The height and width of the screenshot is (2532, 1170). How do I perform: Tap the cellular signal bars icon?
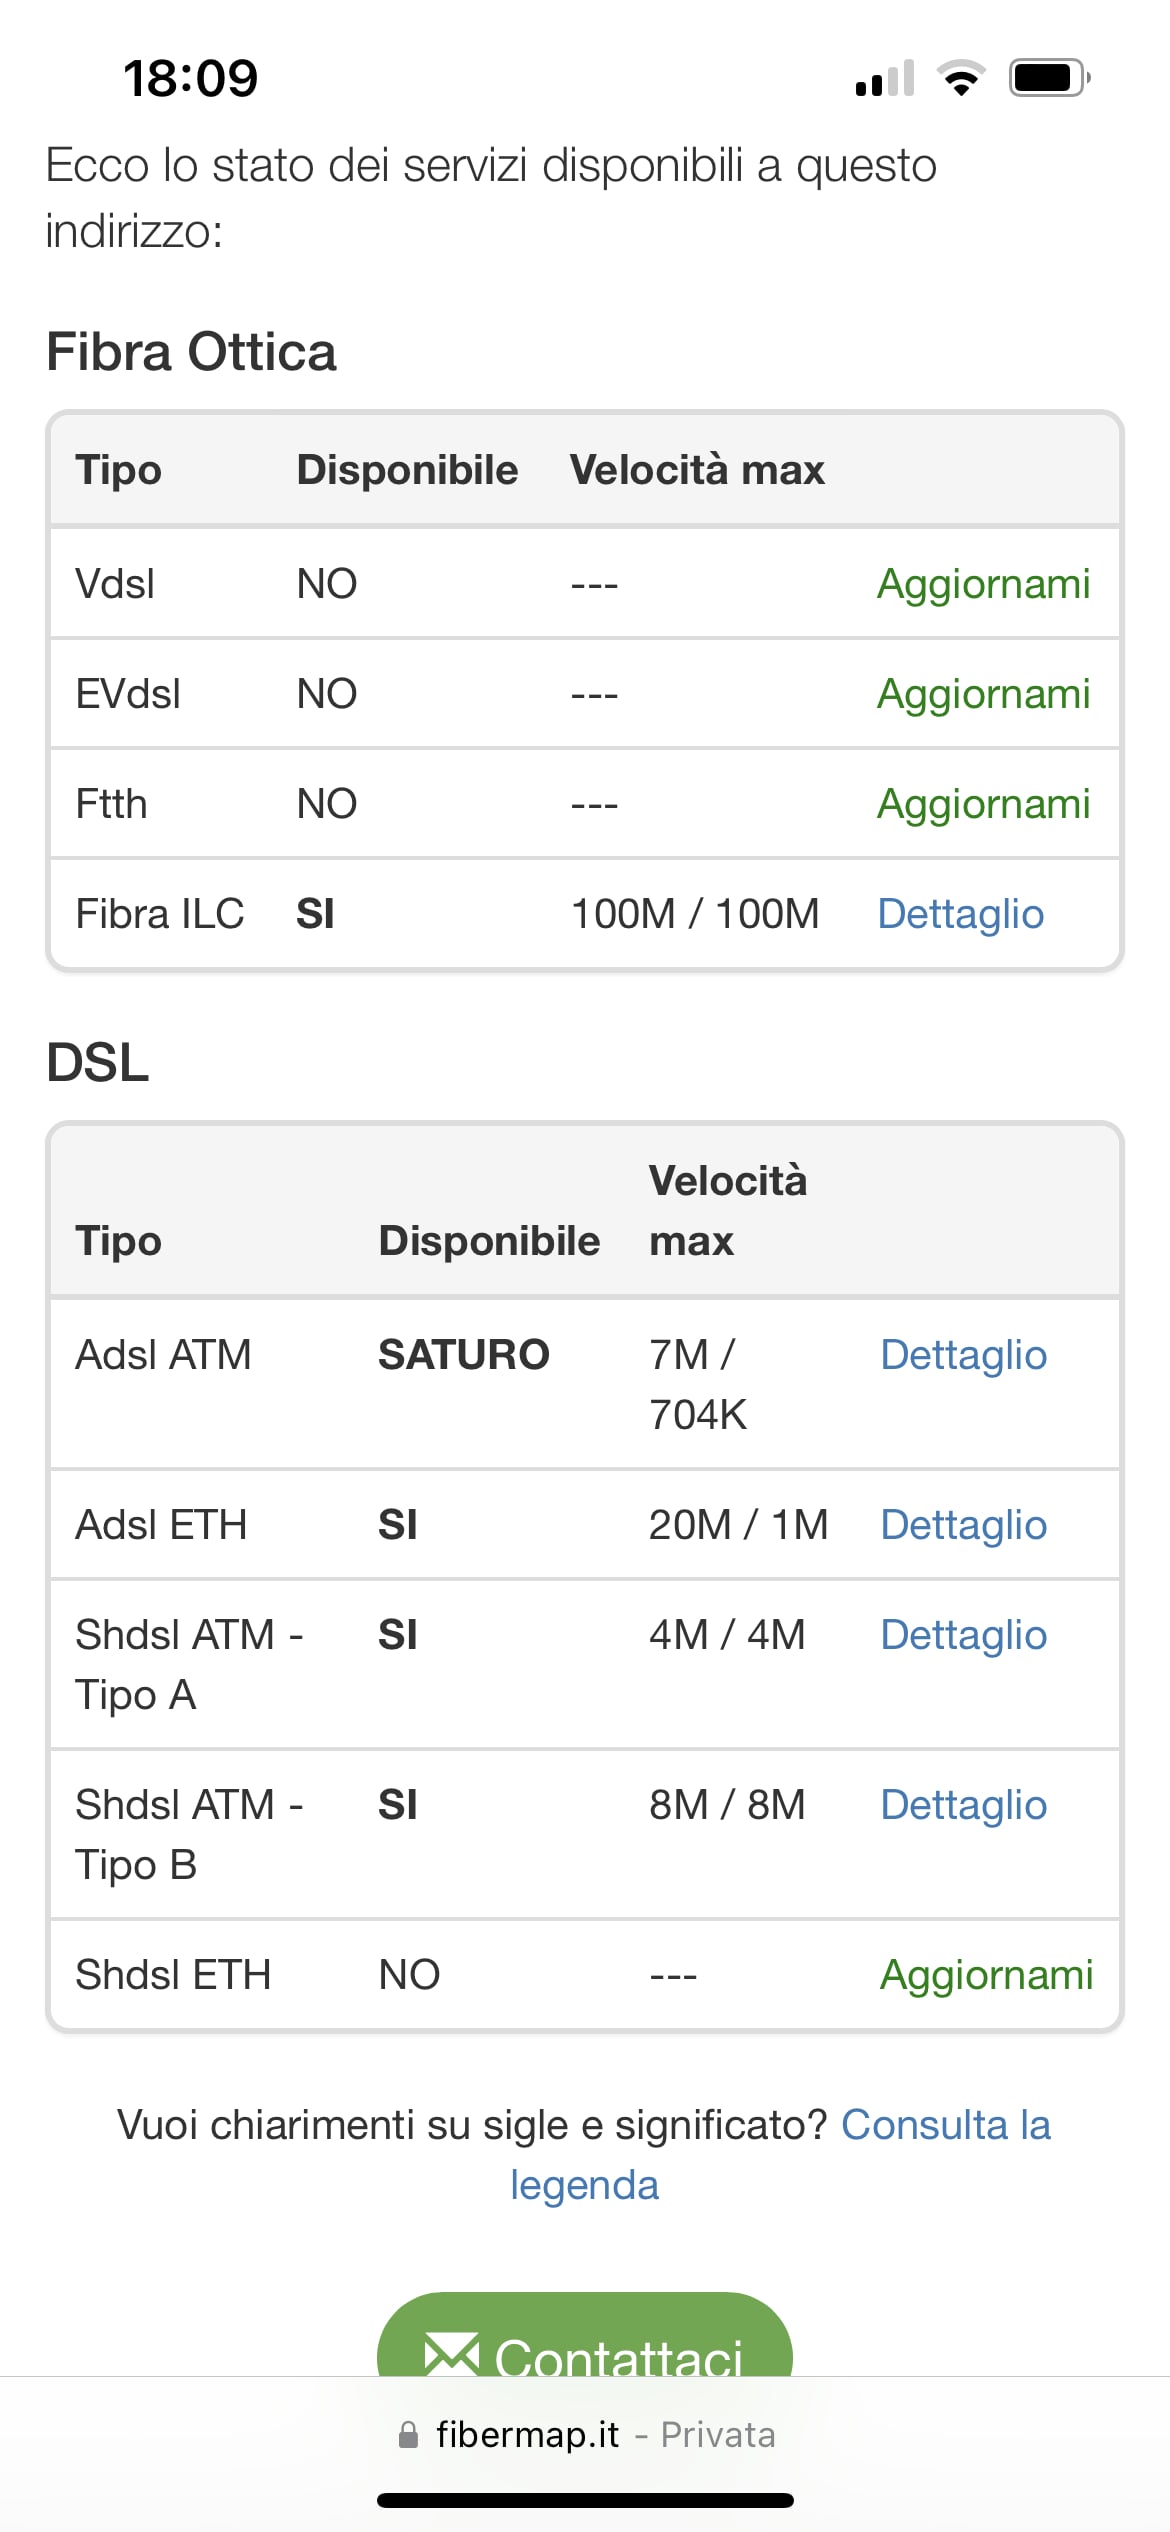(x=885, y=78)
